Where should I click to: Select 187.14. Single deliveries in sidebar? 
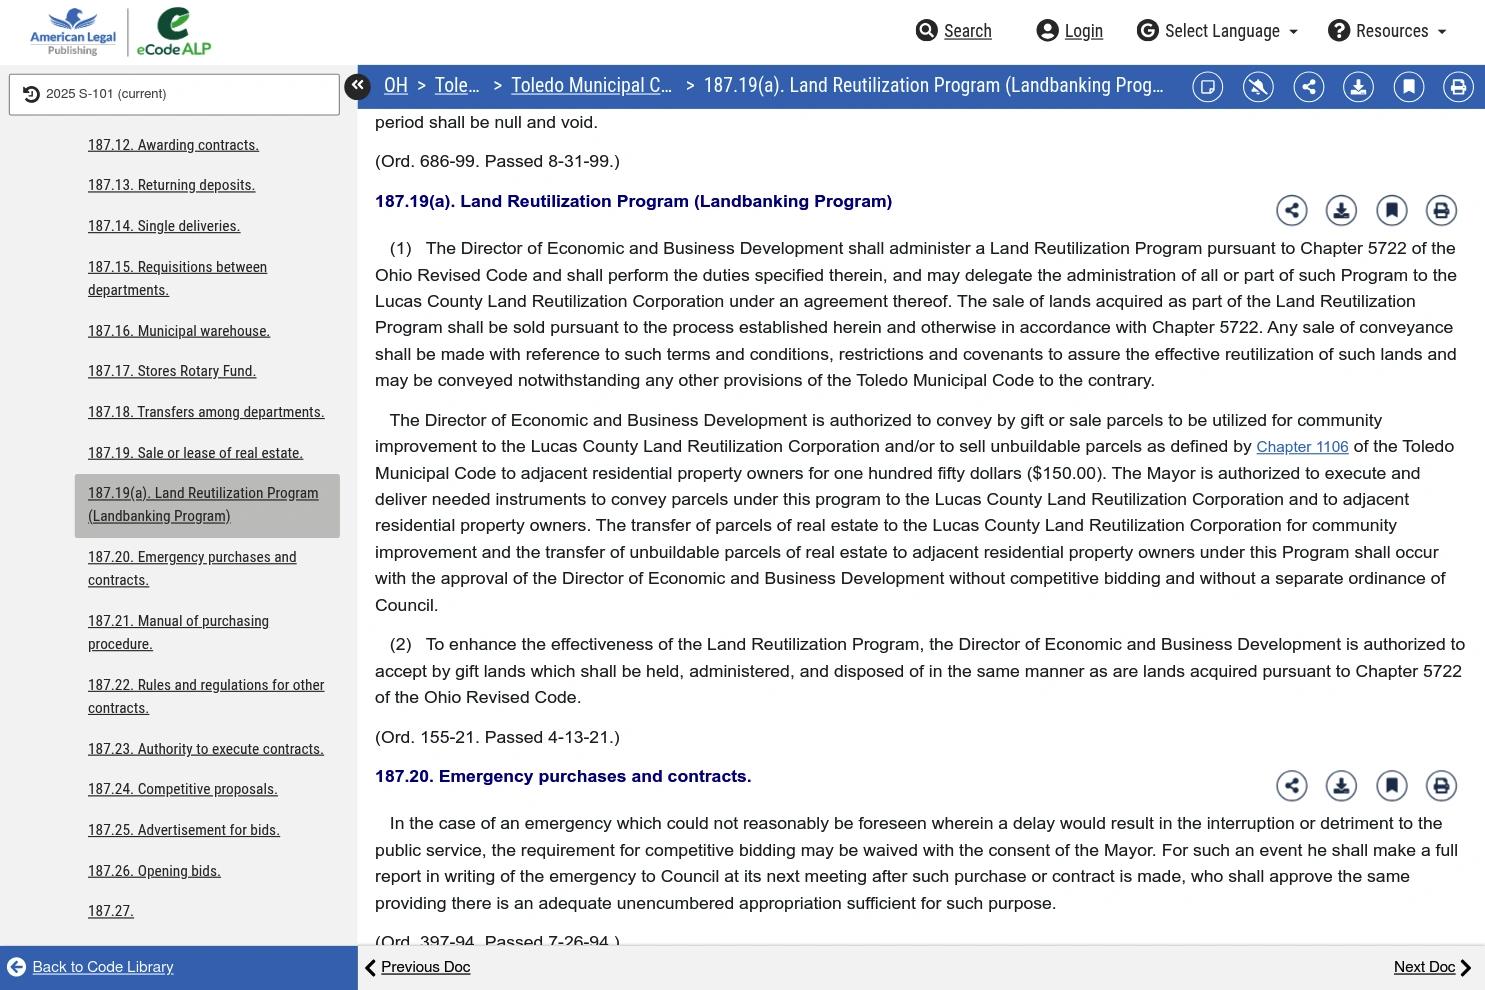click(x=164, y=226)
